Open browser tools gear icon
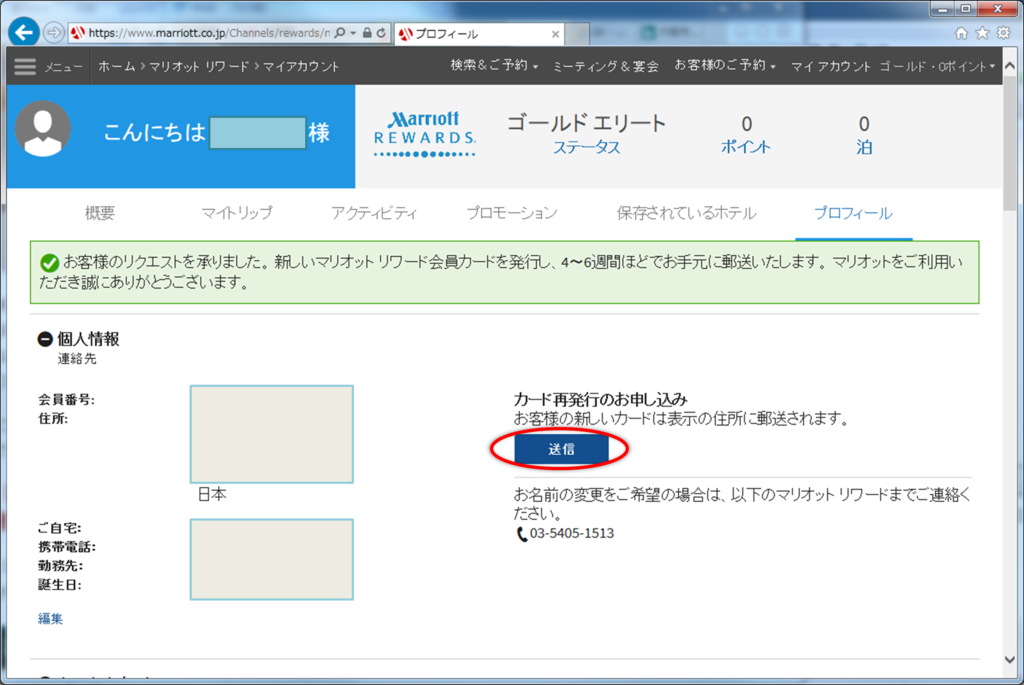 click(x=1004, y=33)
